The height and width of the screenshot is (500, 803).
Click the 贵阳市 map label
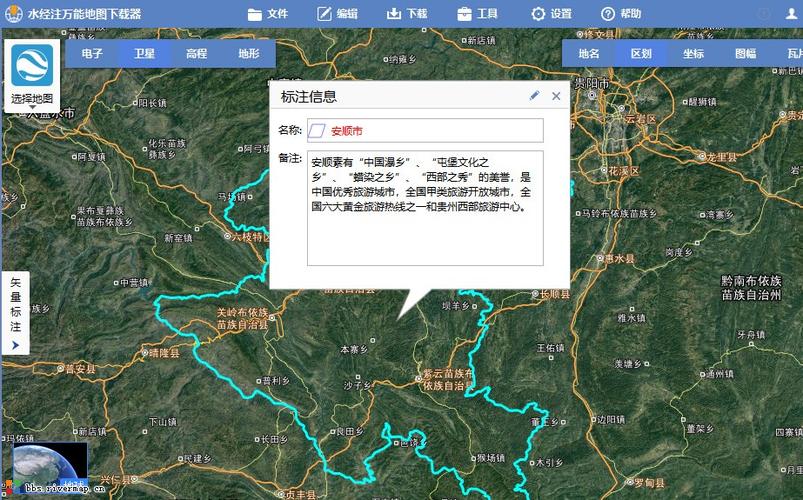pyautogui.click(x=591, y=84)
